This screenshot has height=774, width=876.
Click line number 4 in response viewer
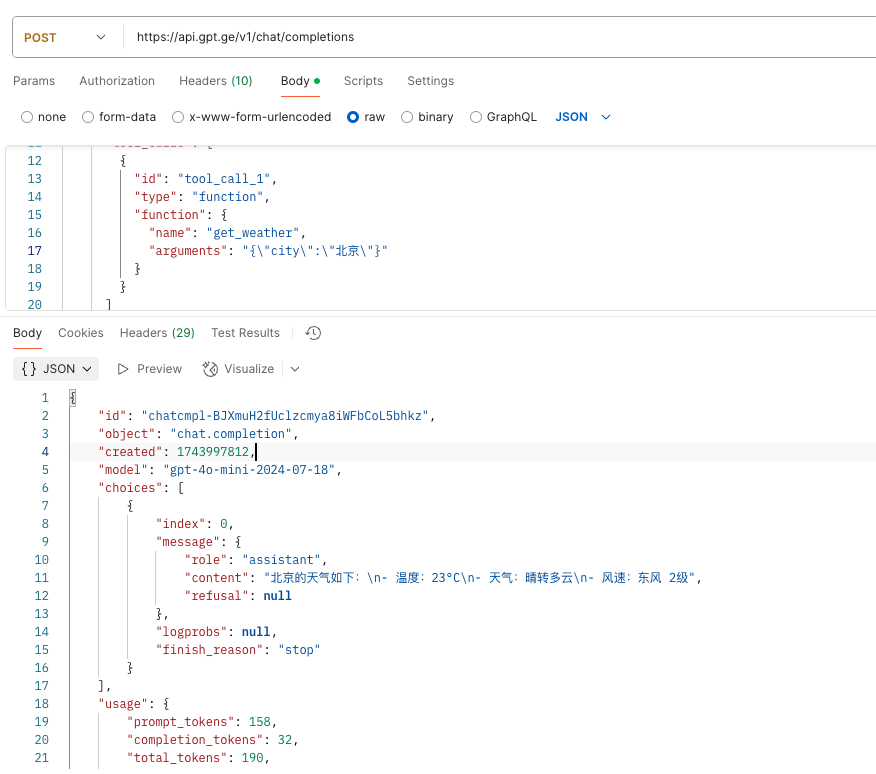[45, 452]
